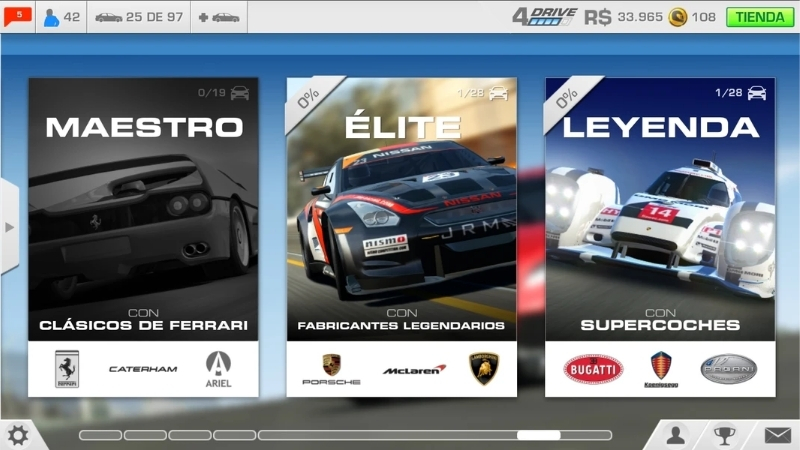The image size is (800, 450).
Task: Open the mail envelope icon
Action: pyautogui.click(x=778, y=435)
